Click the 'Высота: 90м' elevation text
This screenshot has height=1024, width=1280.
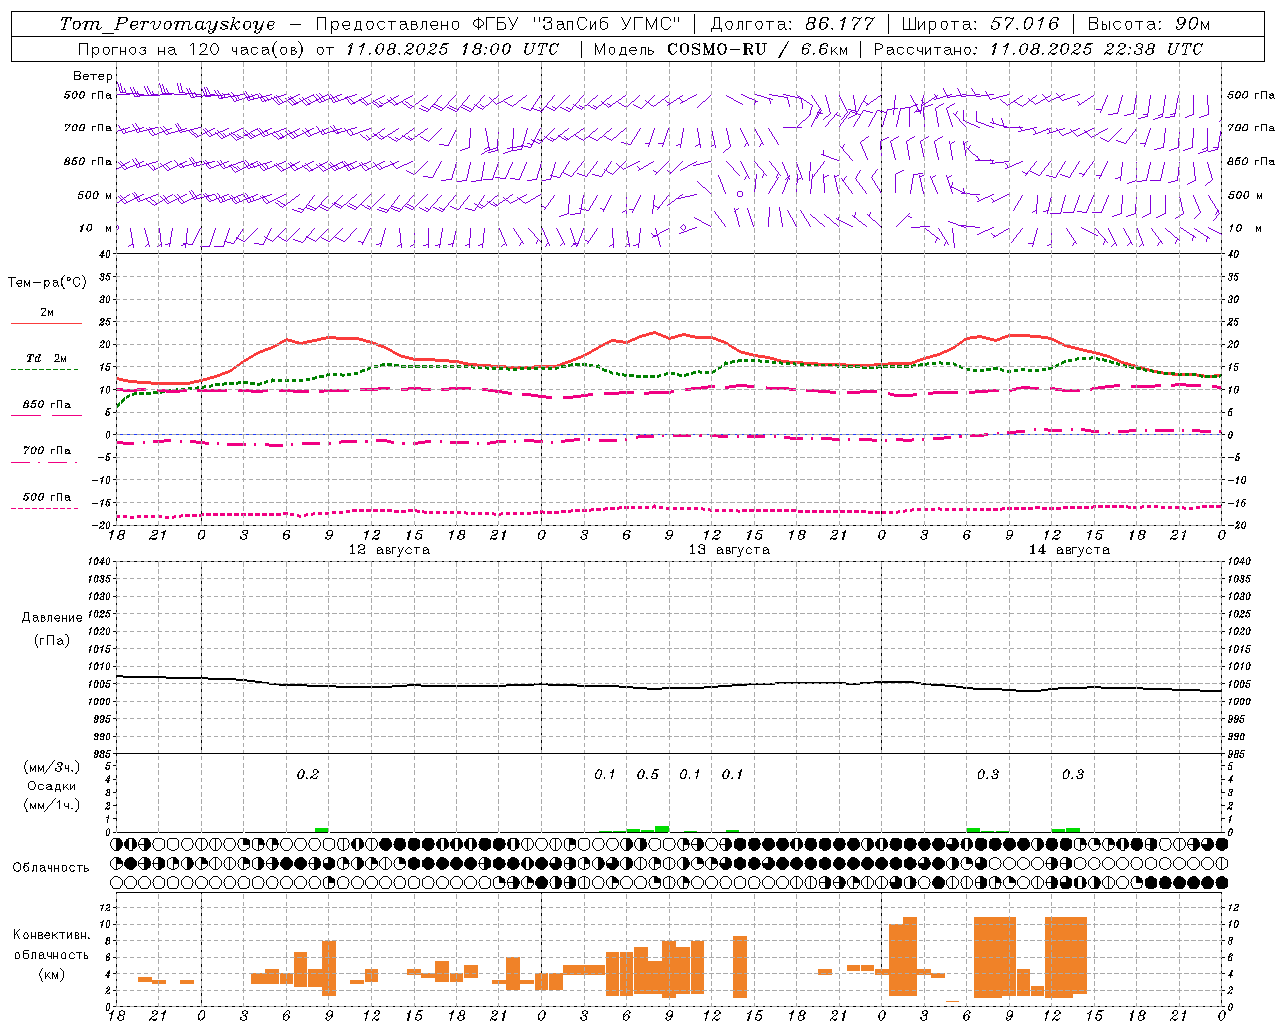[x=1148, y=24]
